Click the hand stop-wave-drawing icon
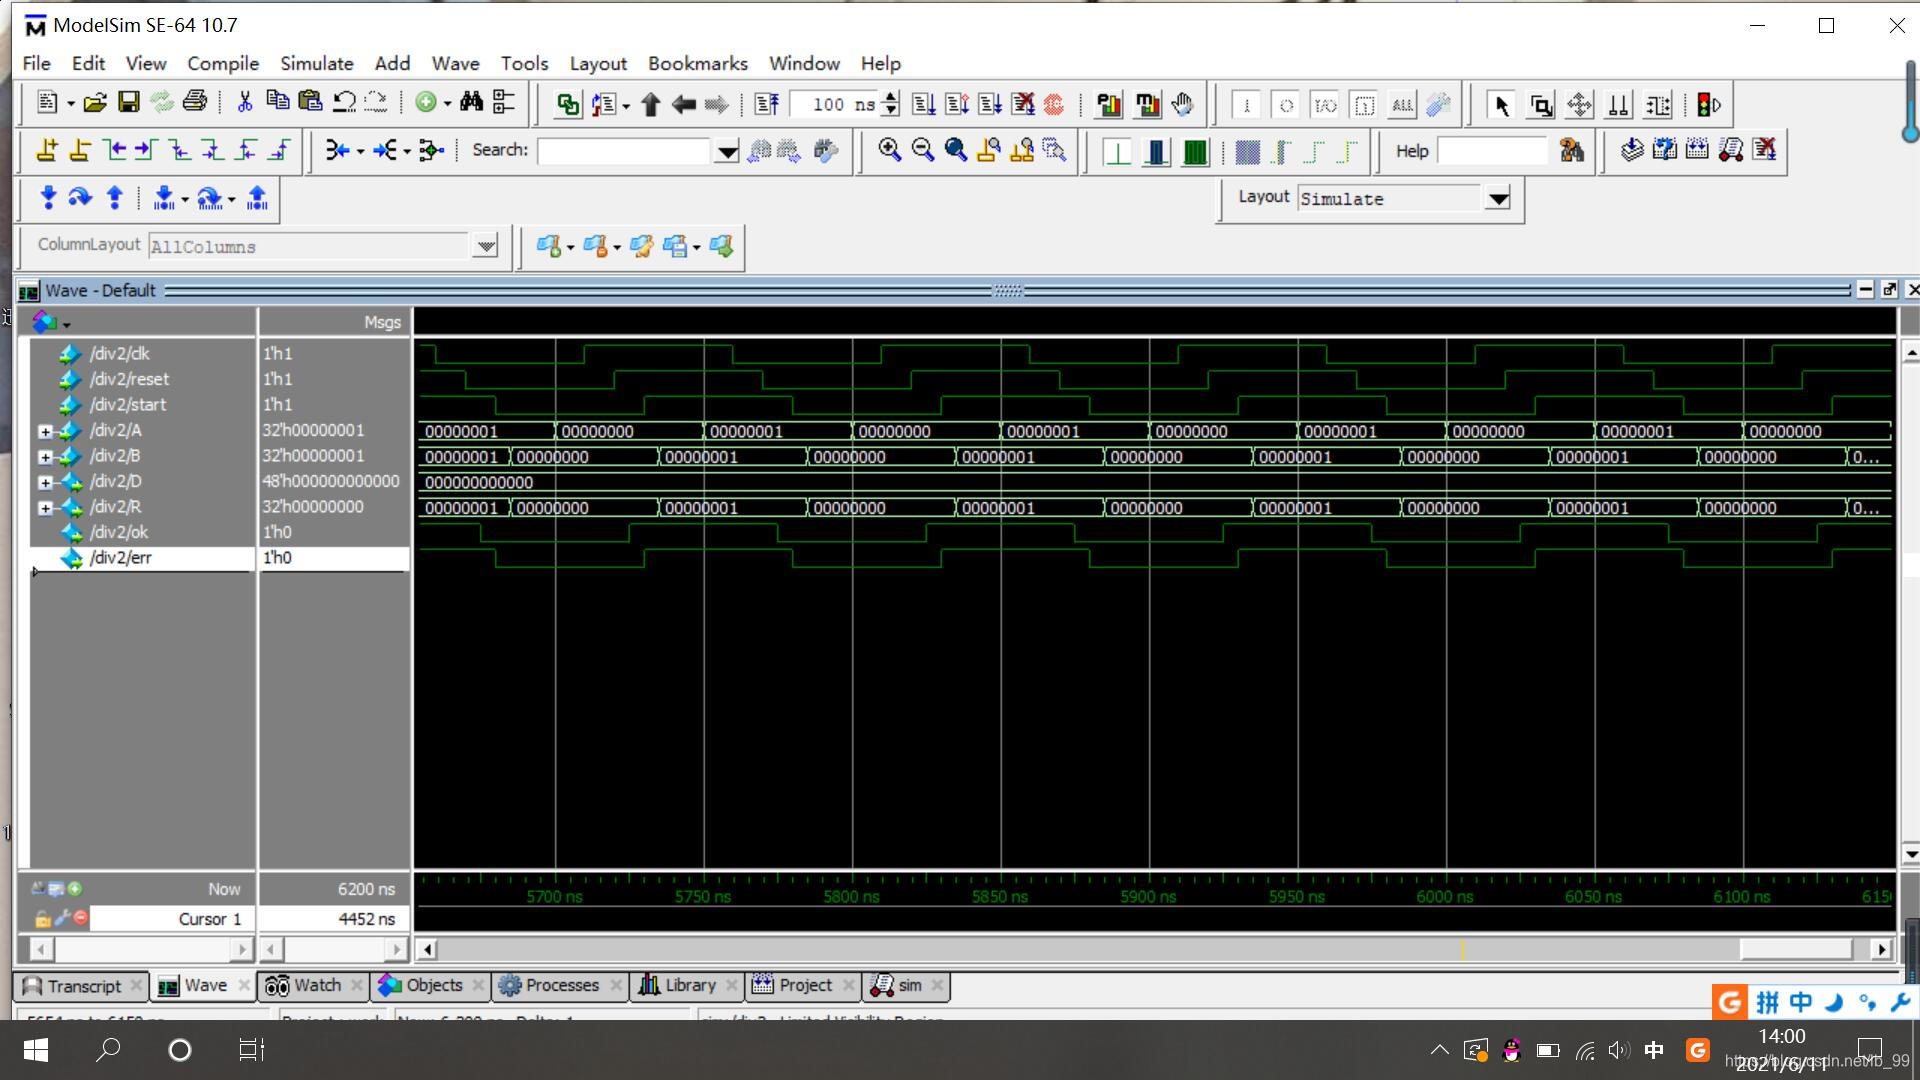This screenshot has height=1080, width=1920. (x=1183, y=104)
